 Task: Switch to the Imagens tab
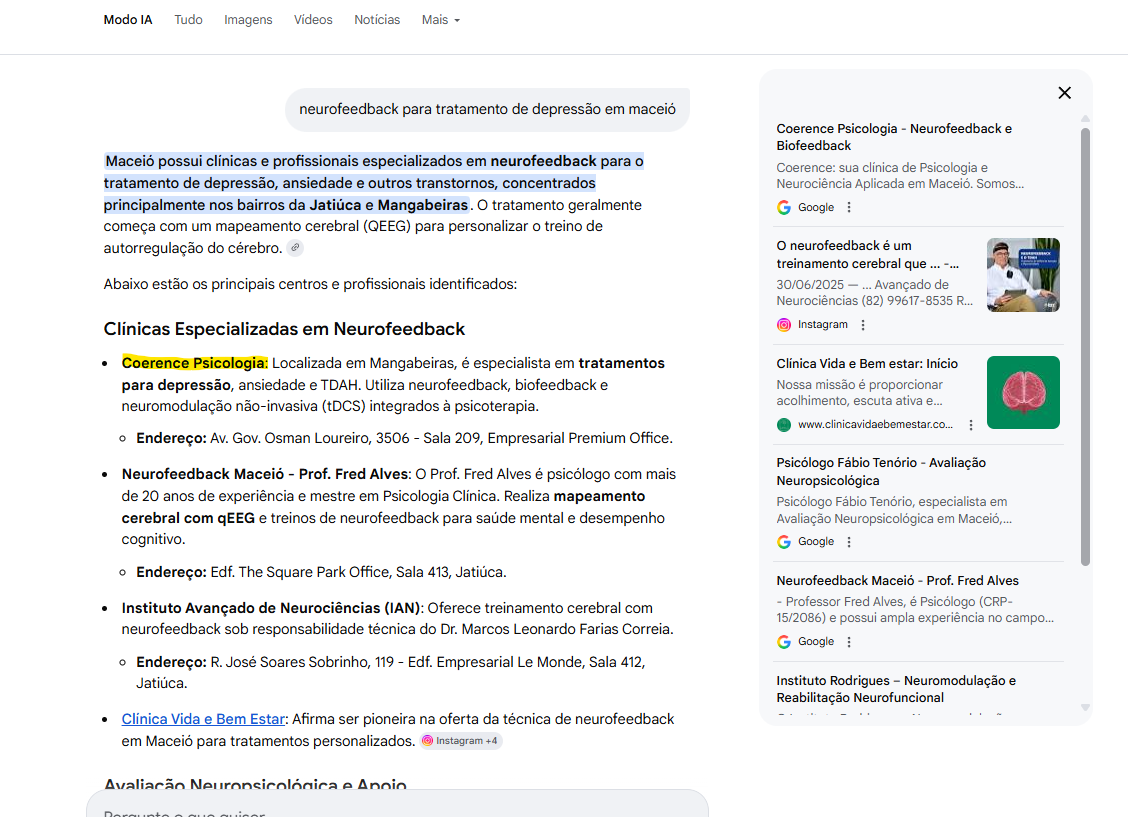point(248,20)
